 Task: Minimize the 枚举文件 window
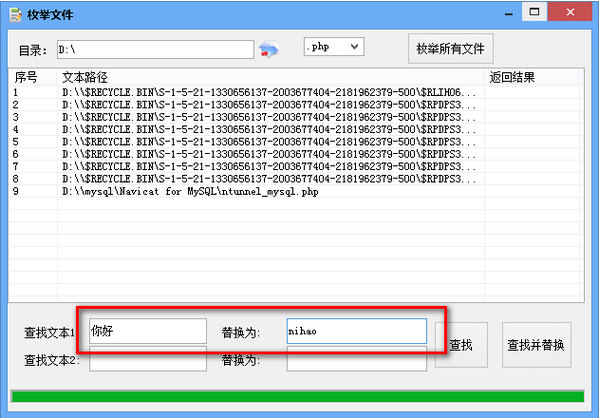point(509,12)
